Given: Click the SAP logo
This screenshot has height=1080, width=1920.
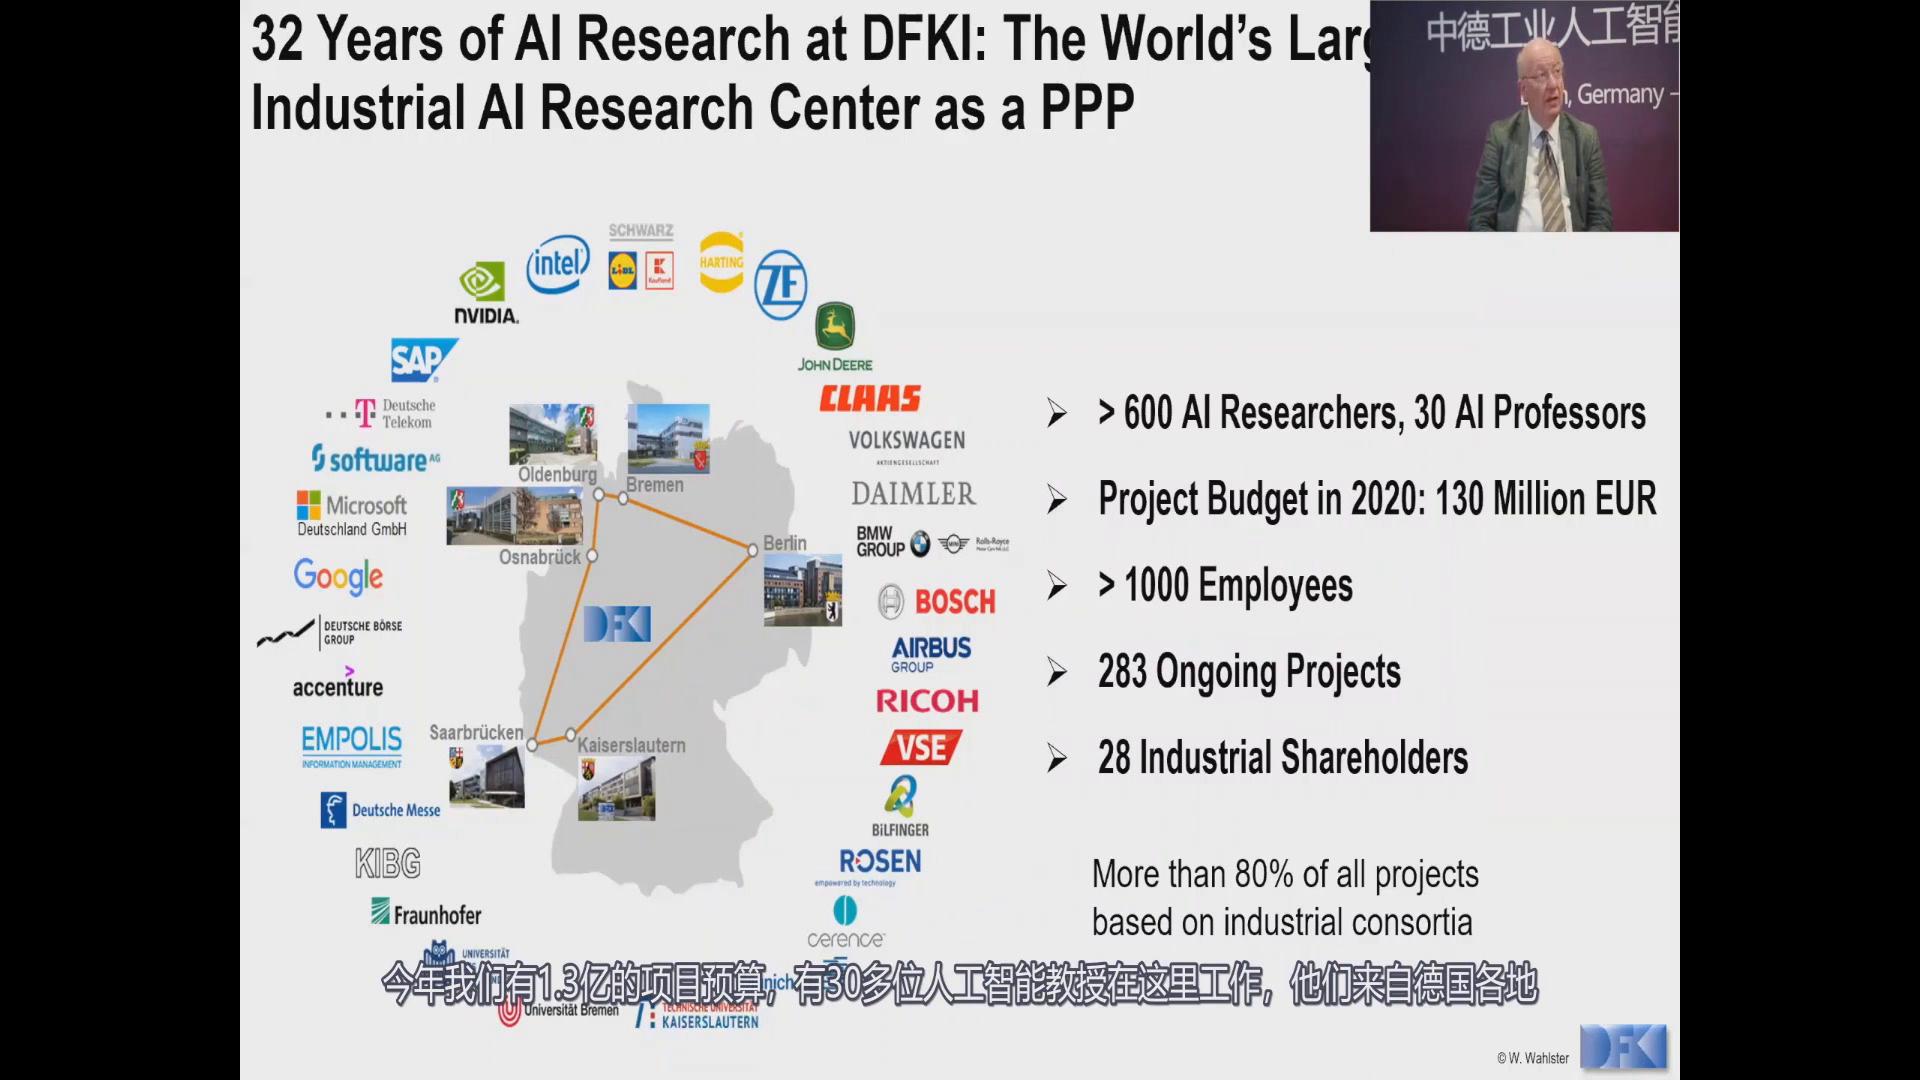Looking at the screenshot, I should (424, 360).
